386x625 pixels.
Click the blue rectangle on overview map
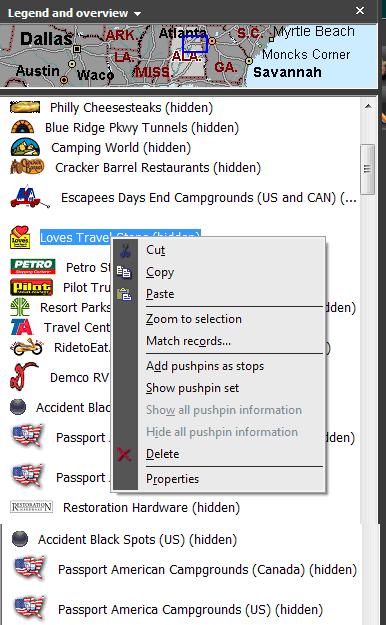(195, 44)
